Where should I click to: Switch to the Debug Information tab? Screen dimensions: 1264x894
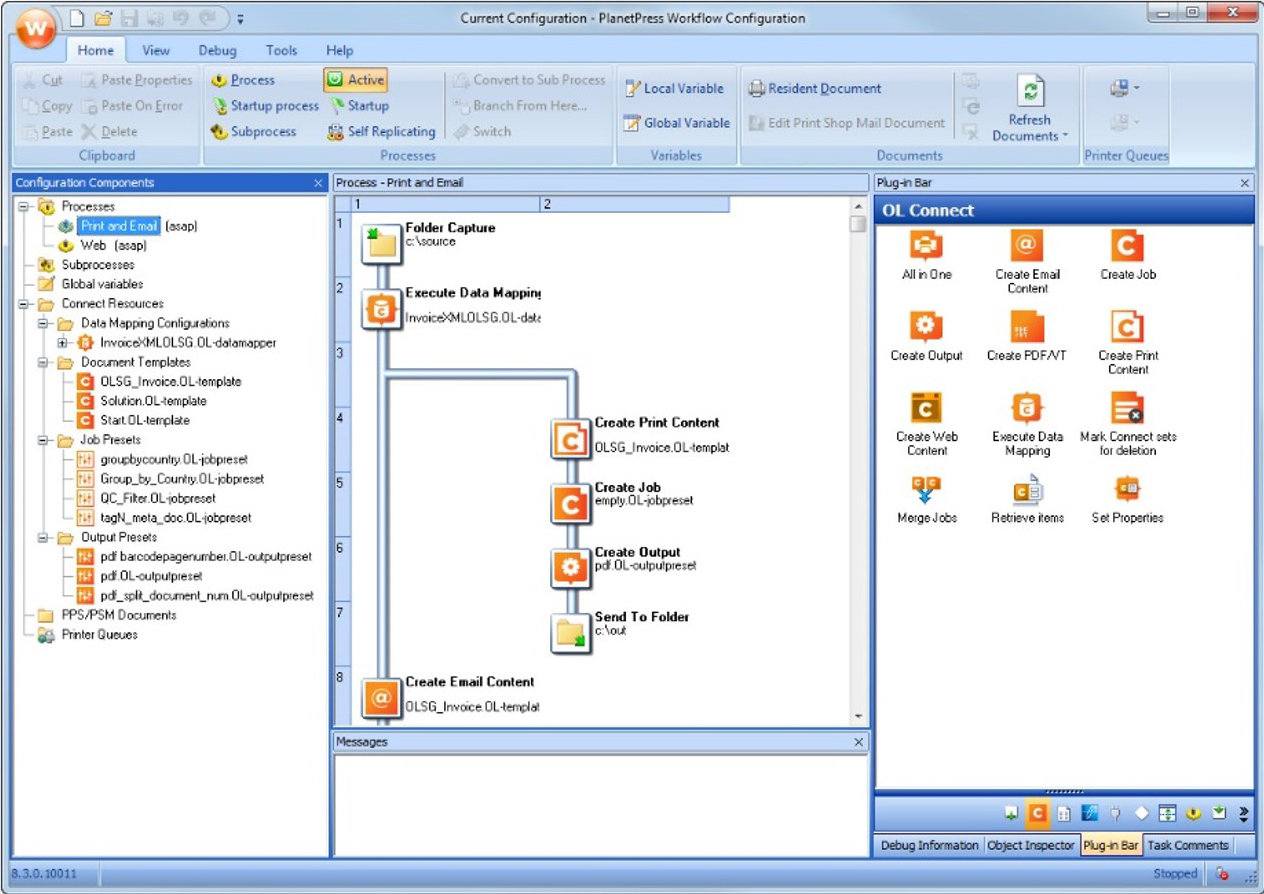tap(929, 845)
